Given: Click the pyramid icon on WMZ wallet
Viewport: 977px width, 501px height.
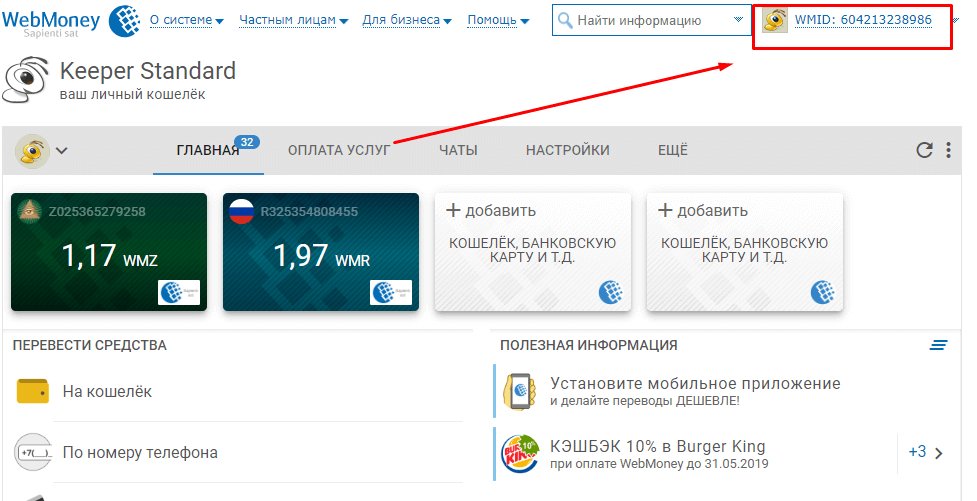Looking at the screenshot, I should (x=30, y=212).
